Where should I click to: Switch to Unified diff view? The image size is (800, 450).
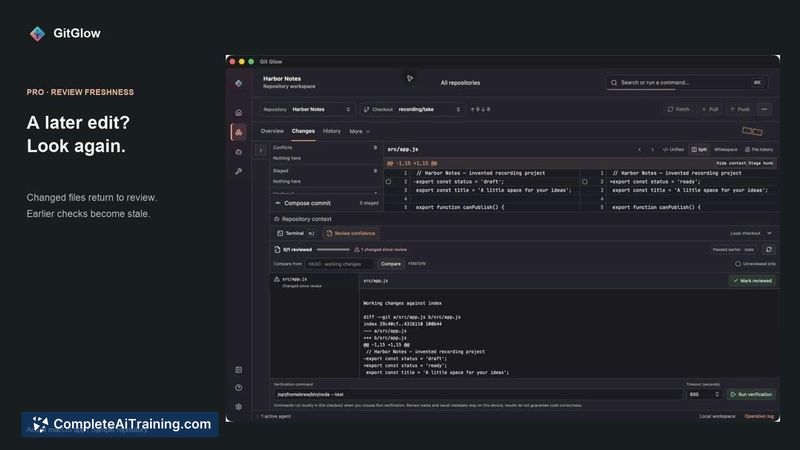click(x=673, y=149)
